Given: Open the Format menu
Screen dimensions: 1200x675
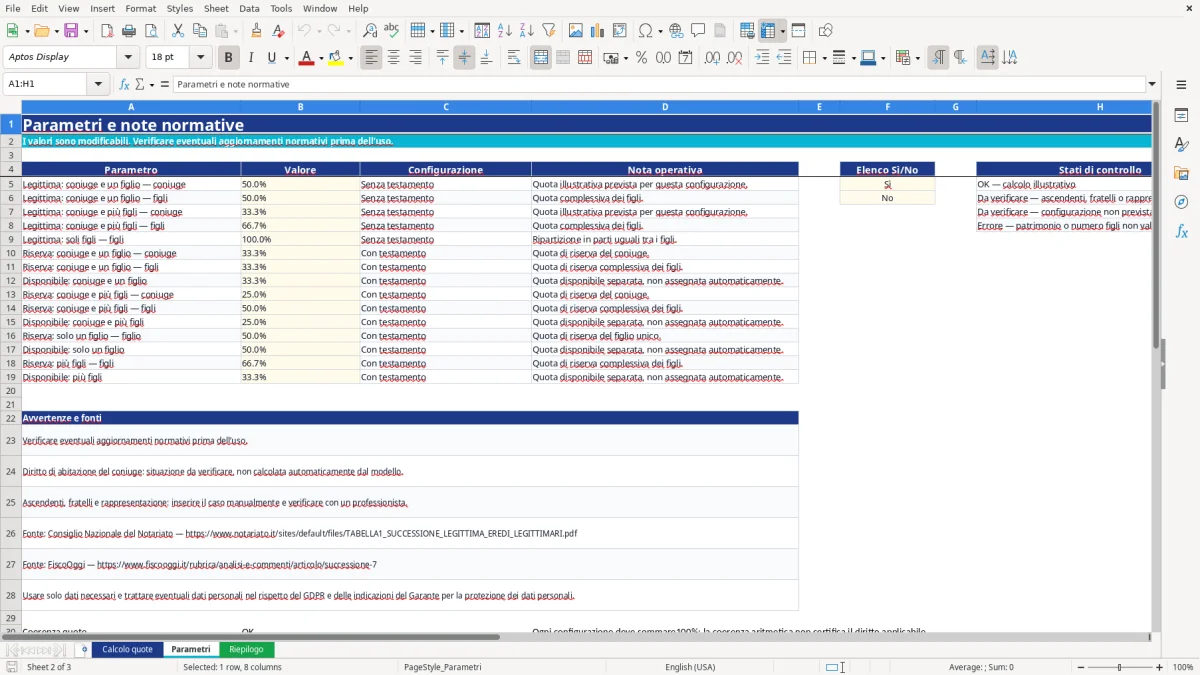Looking at the screenshot, I should click(140, 8).
